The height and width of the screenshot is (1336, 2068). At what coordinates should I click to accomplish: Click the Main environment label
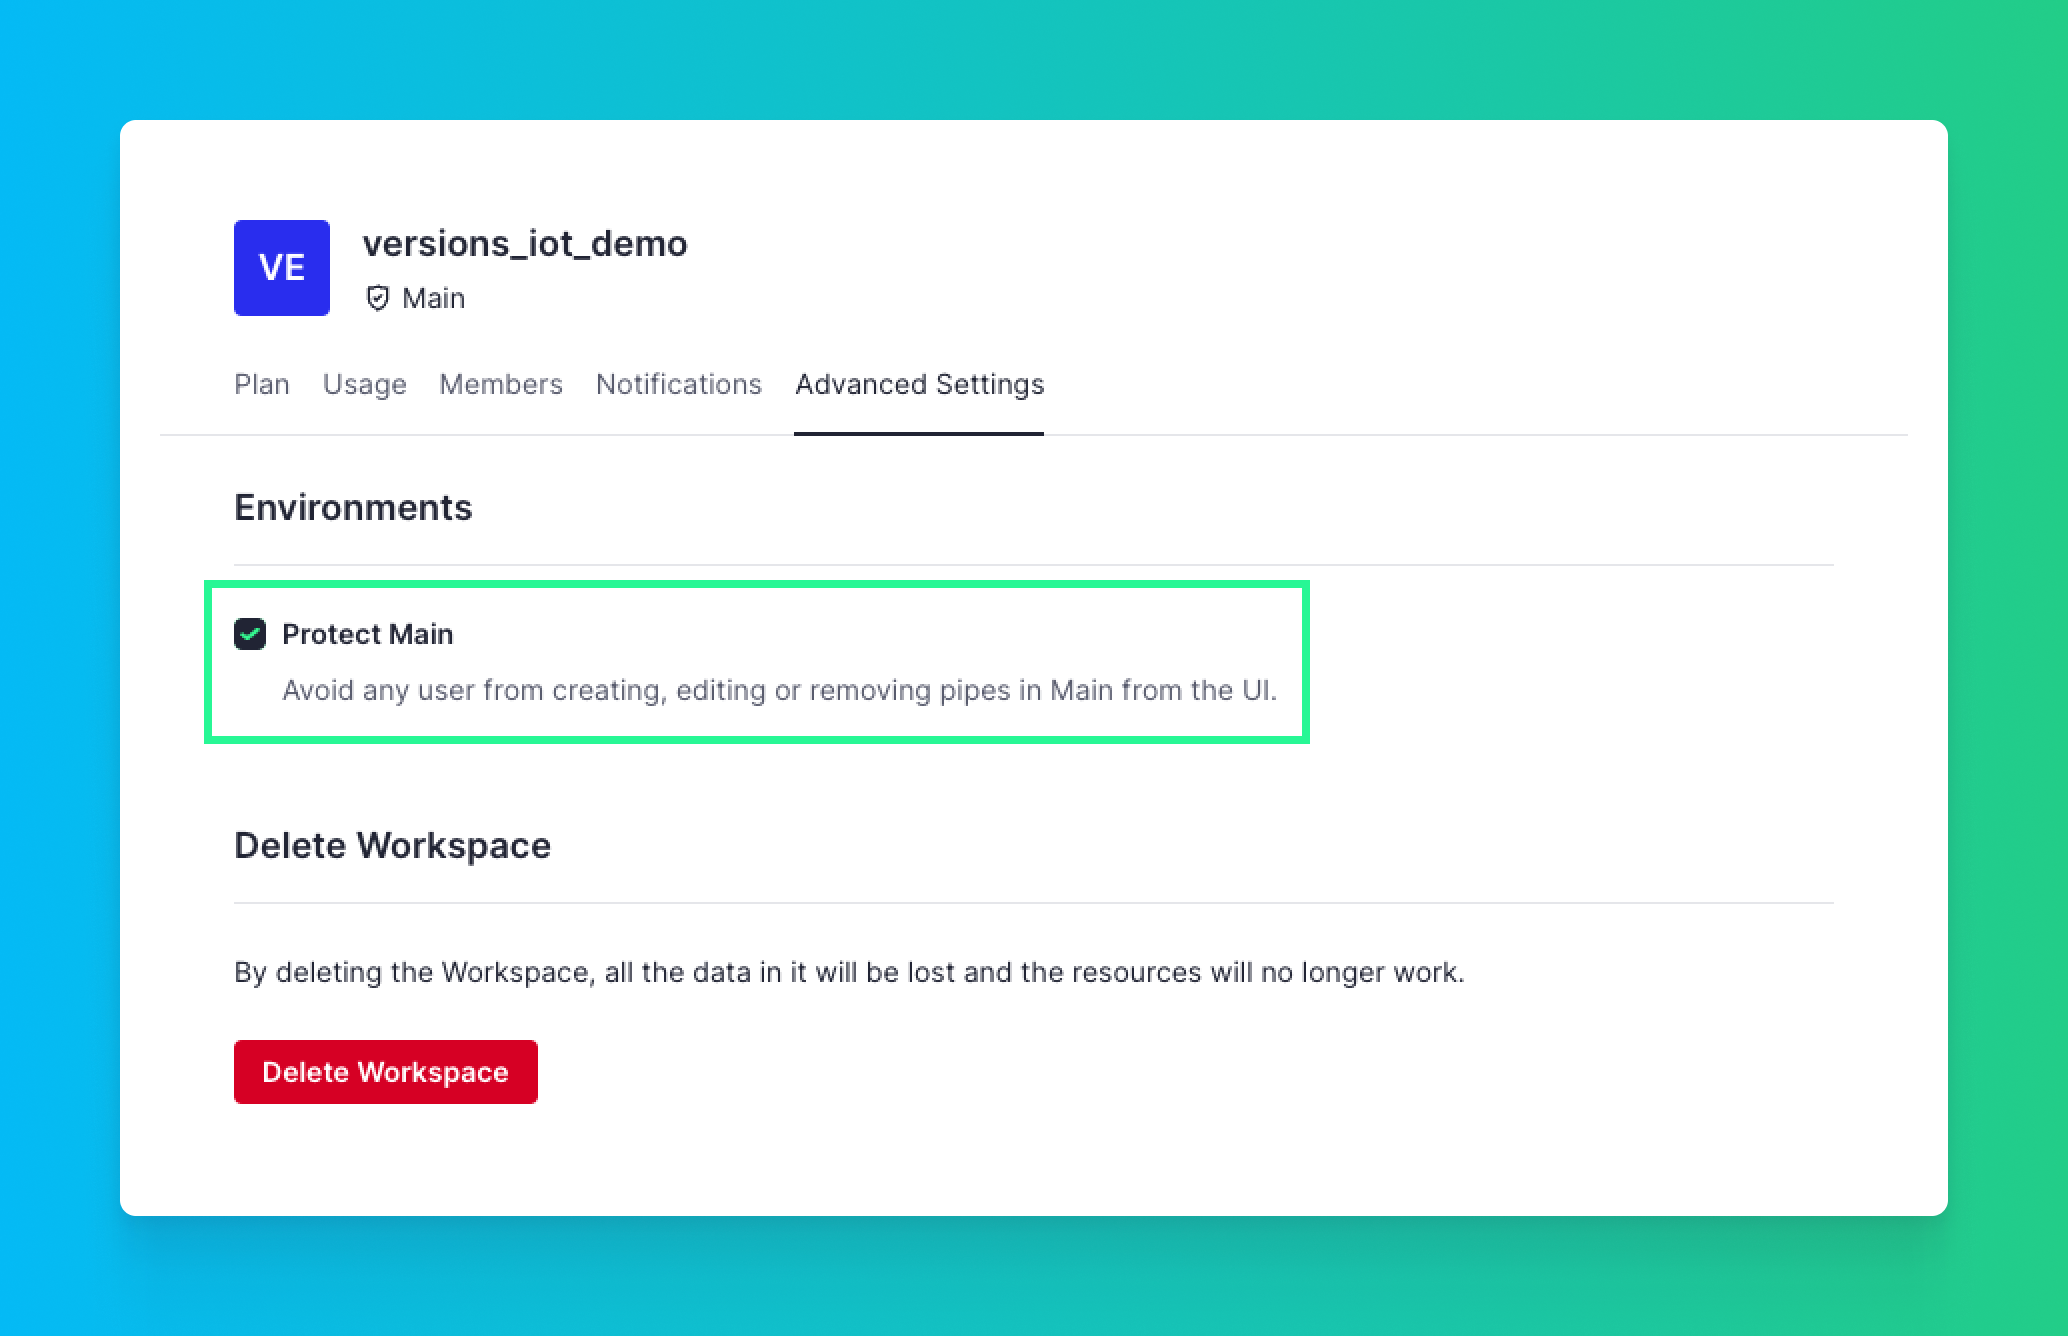[433, 298]
